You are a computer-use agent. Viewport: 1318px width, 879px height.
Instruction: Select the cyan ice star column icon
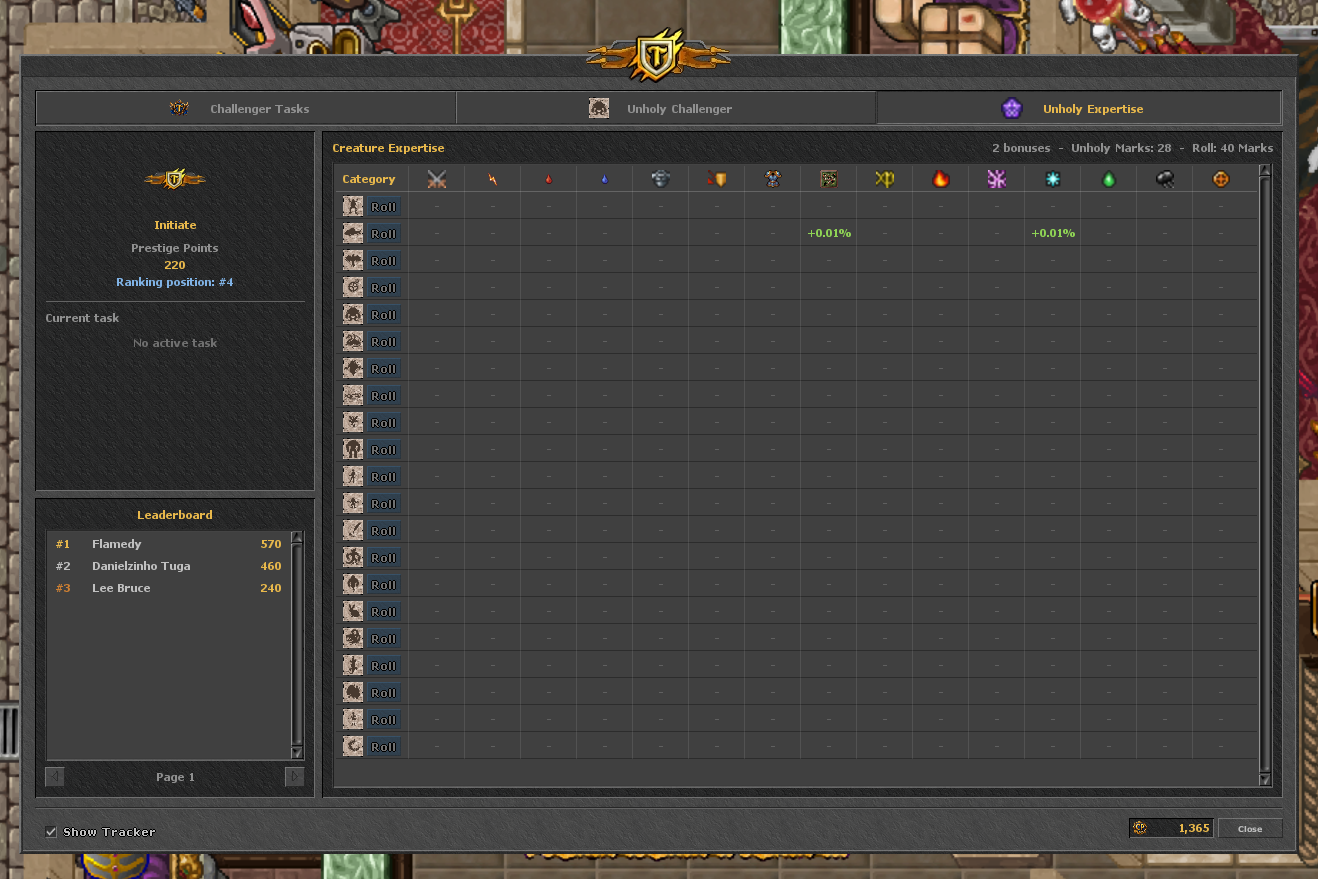click(1052, 179)
